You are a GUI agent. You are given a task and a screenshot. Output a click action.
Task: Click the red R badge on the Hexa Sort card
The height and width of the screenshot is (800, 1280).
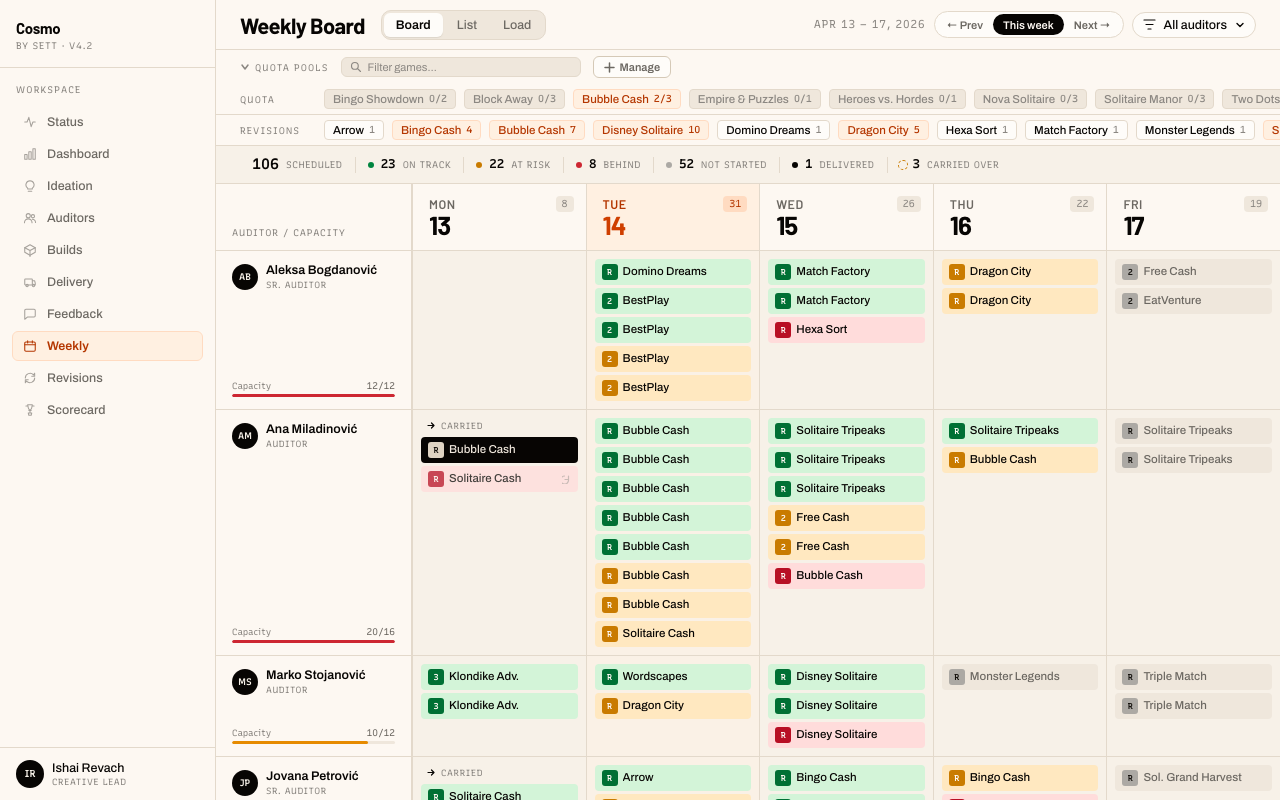(x=783, y=329)
